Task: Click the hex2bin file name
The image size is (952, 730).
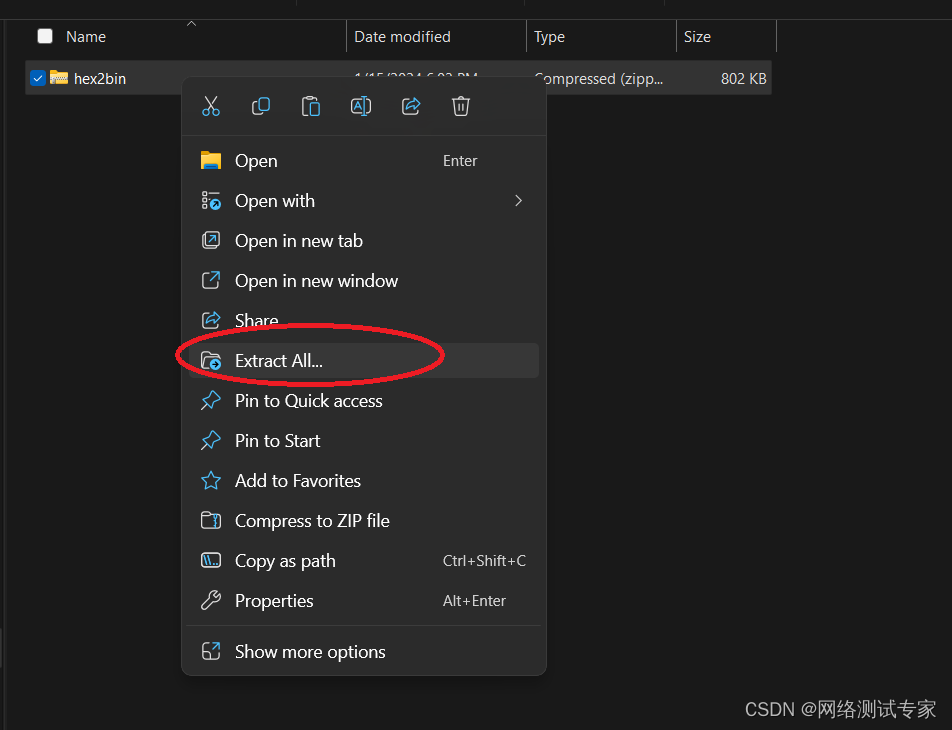Action: [x=101, y=78]
